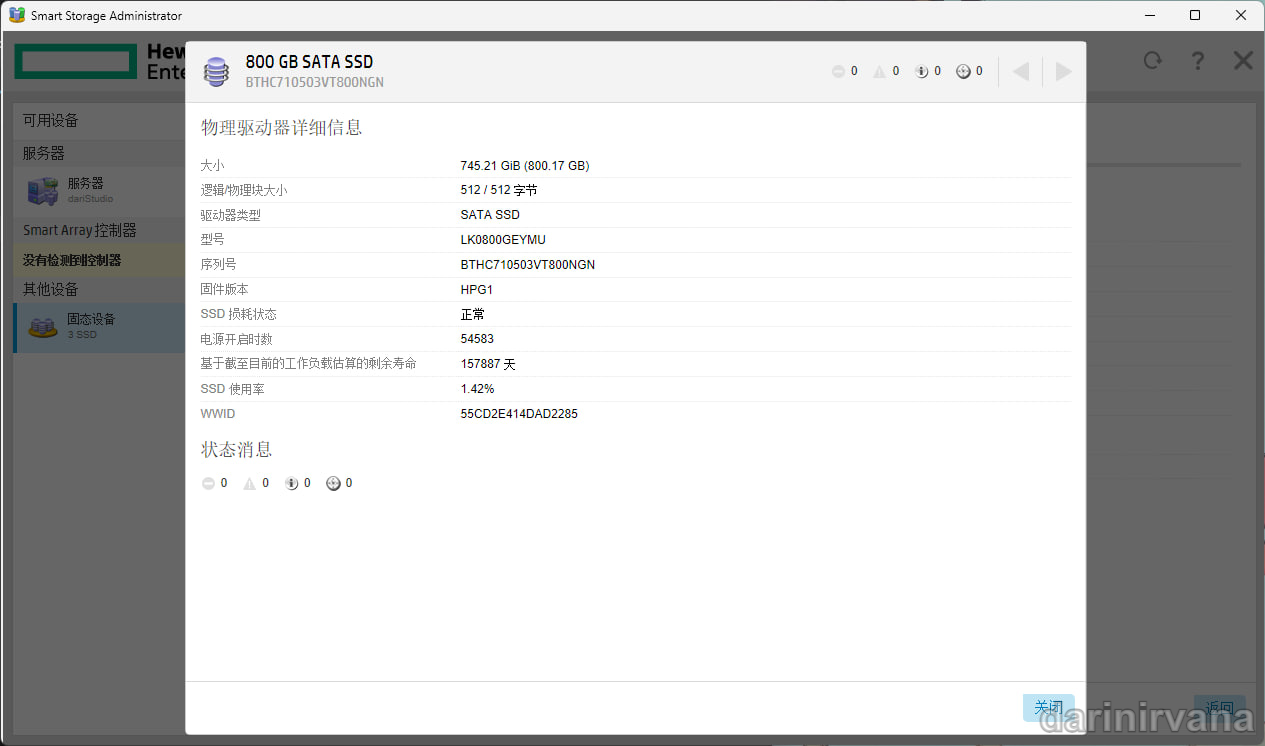Click the 返回 button at bottom right
This screenshot has height=746, width=1265.
1219,707
